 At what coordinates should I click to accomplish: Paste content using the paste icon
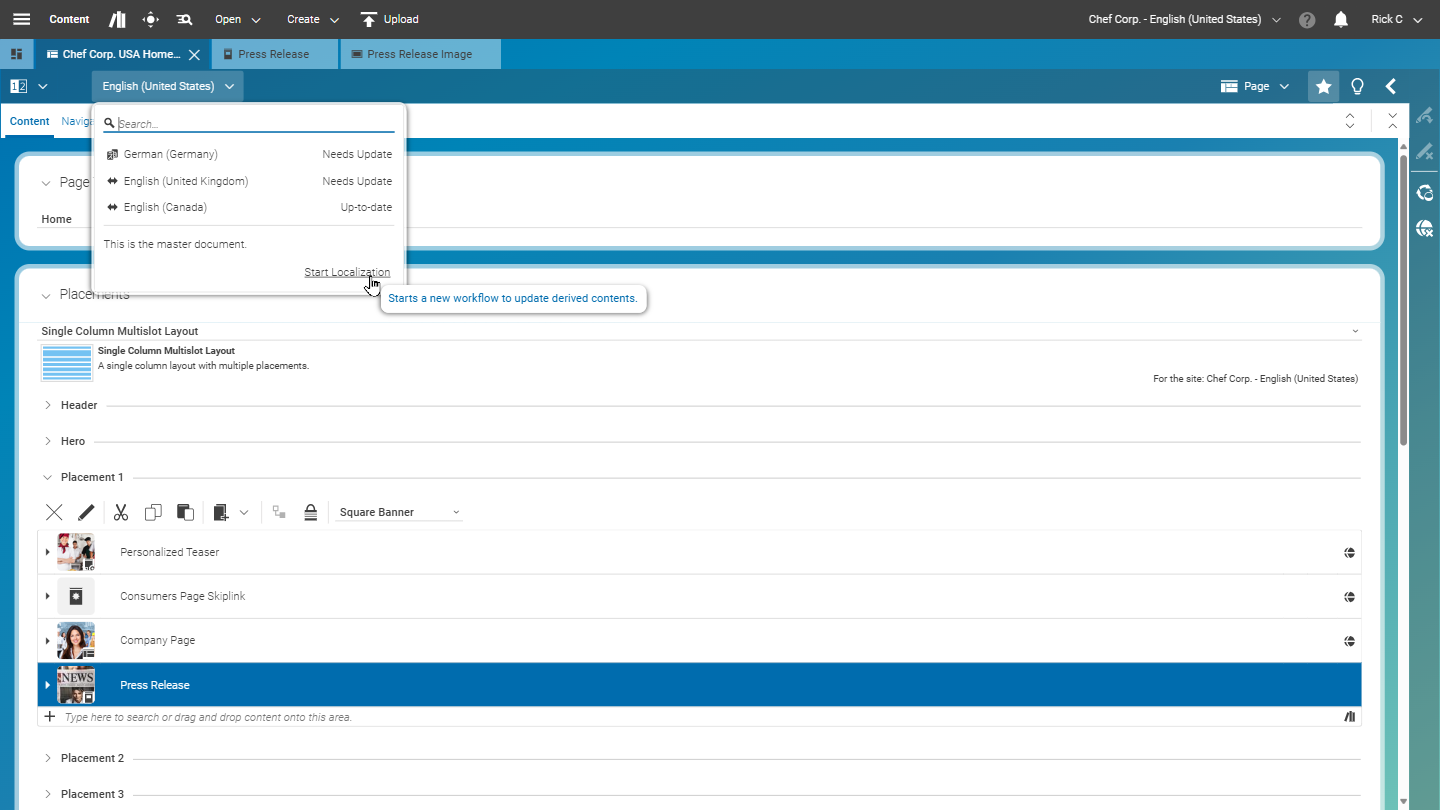(184, 511)
